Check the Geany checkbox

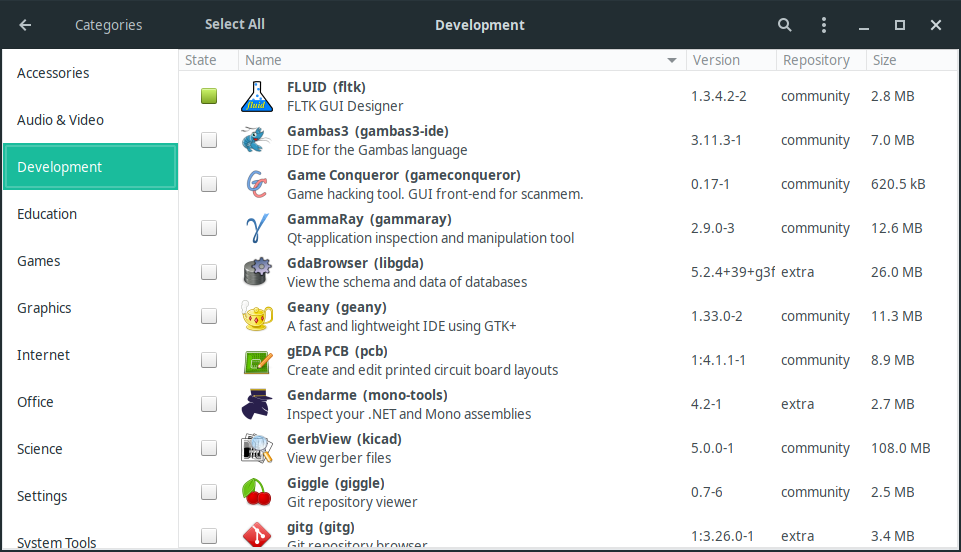coord(209,316)
